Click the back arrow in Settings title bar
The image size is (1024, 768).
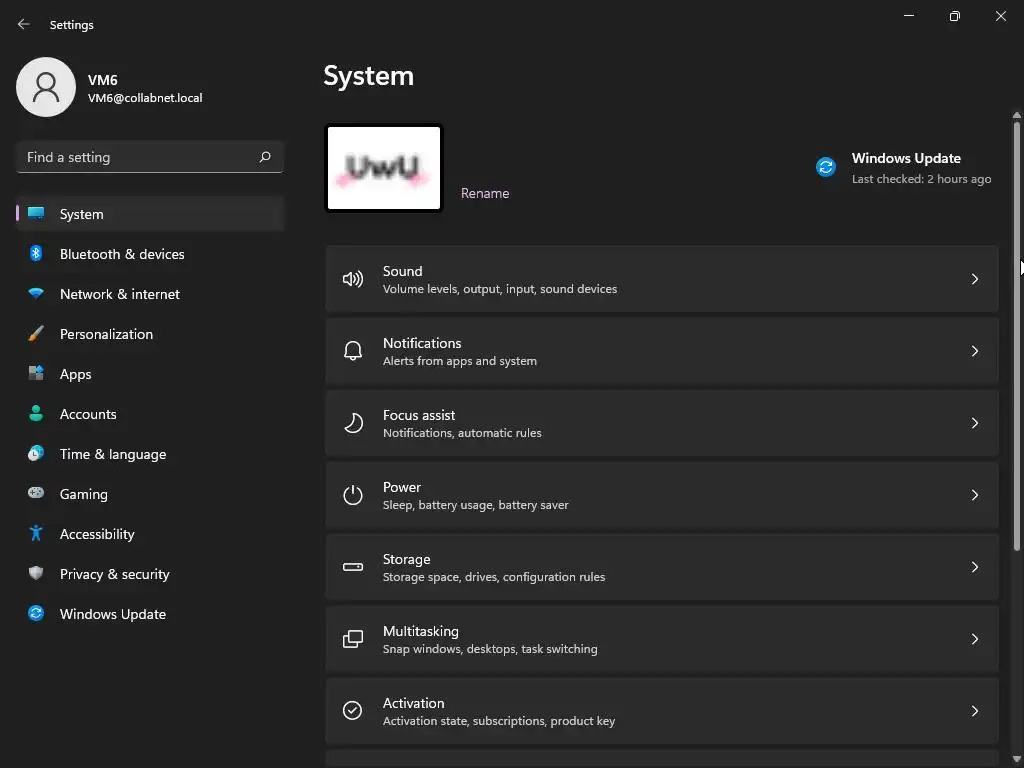click(24, 25)
